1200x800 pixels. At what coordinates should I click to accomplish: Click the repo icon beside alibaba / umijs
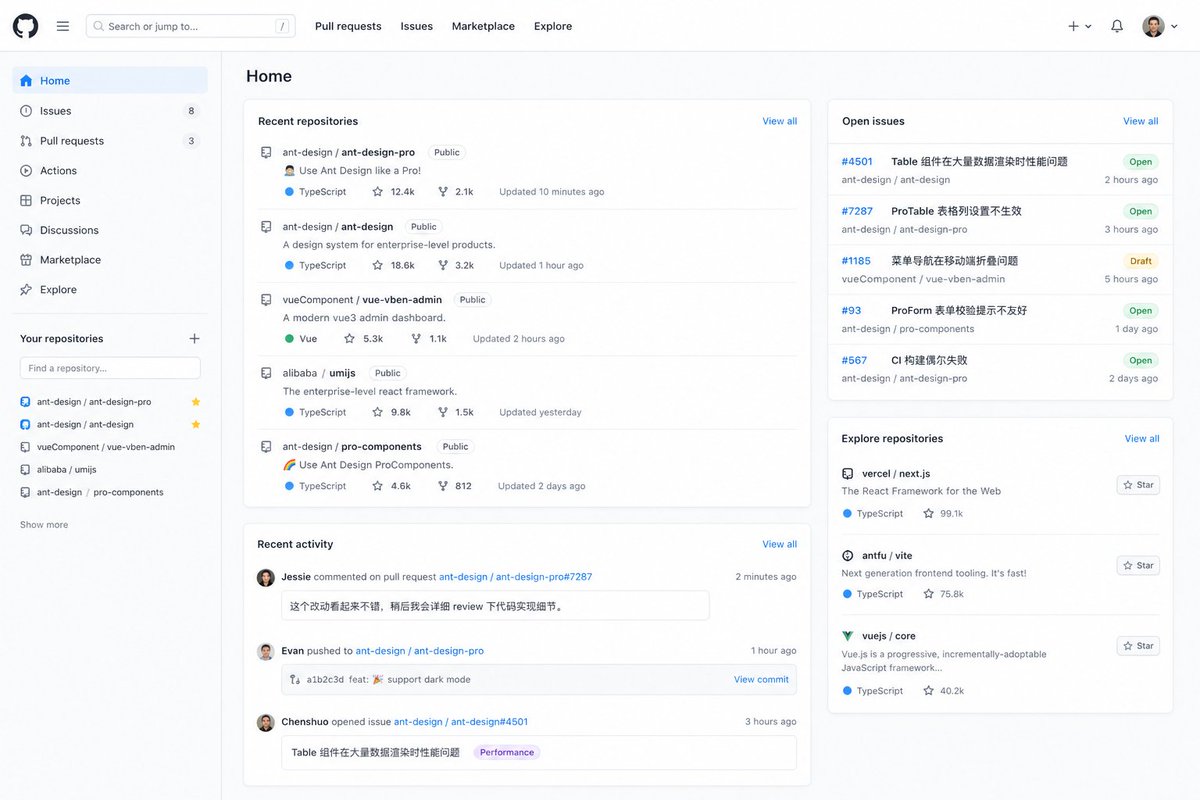point(266,373)
